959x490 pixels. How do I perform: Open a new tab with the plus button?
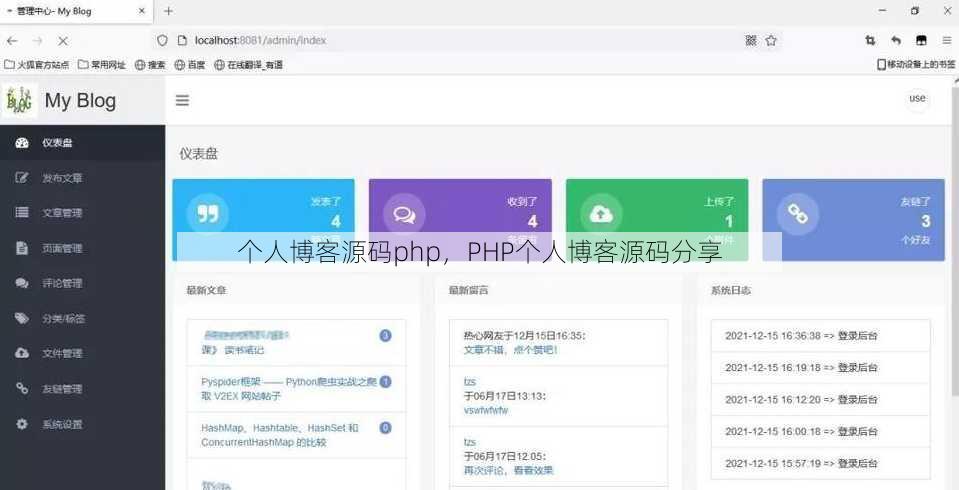coord(169,11)
